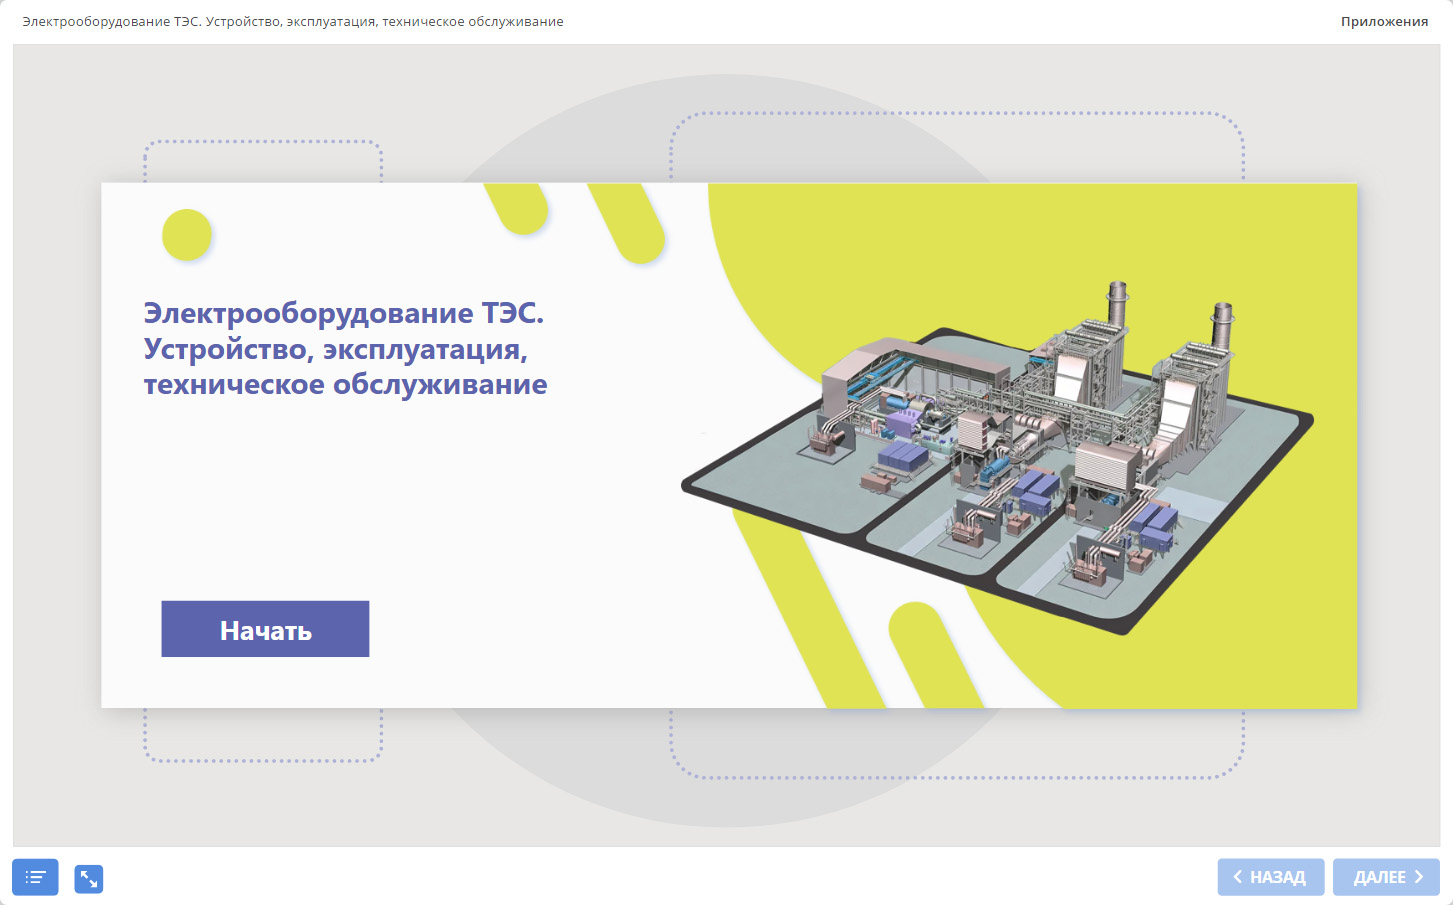Click the right chimney of the power plant
Image resolution: width=1453 pixels, height=905 pixels.
click(x=1222, y=323)
